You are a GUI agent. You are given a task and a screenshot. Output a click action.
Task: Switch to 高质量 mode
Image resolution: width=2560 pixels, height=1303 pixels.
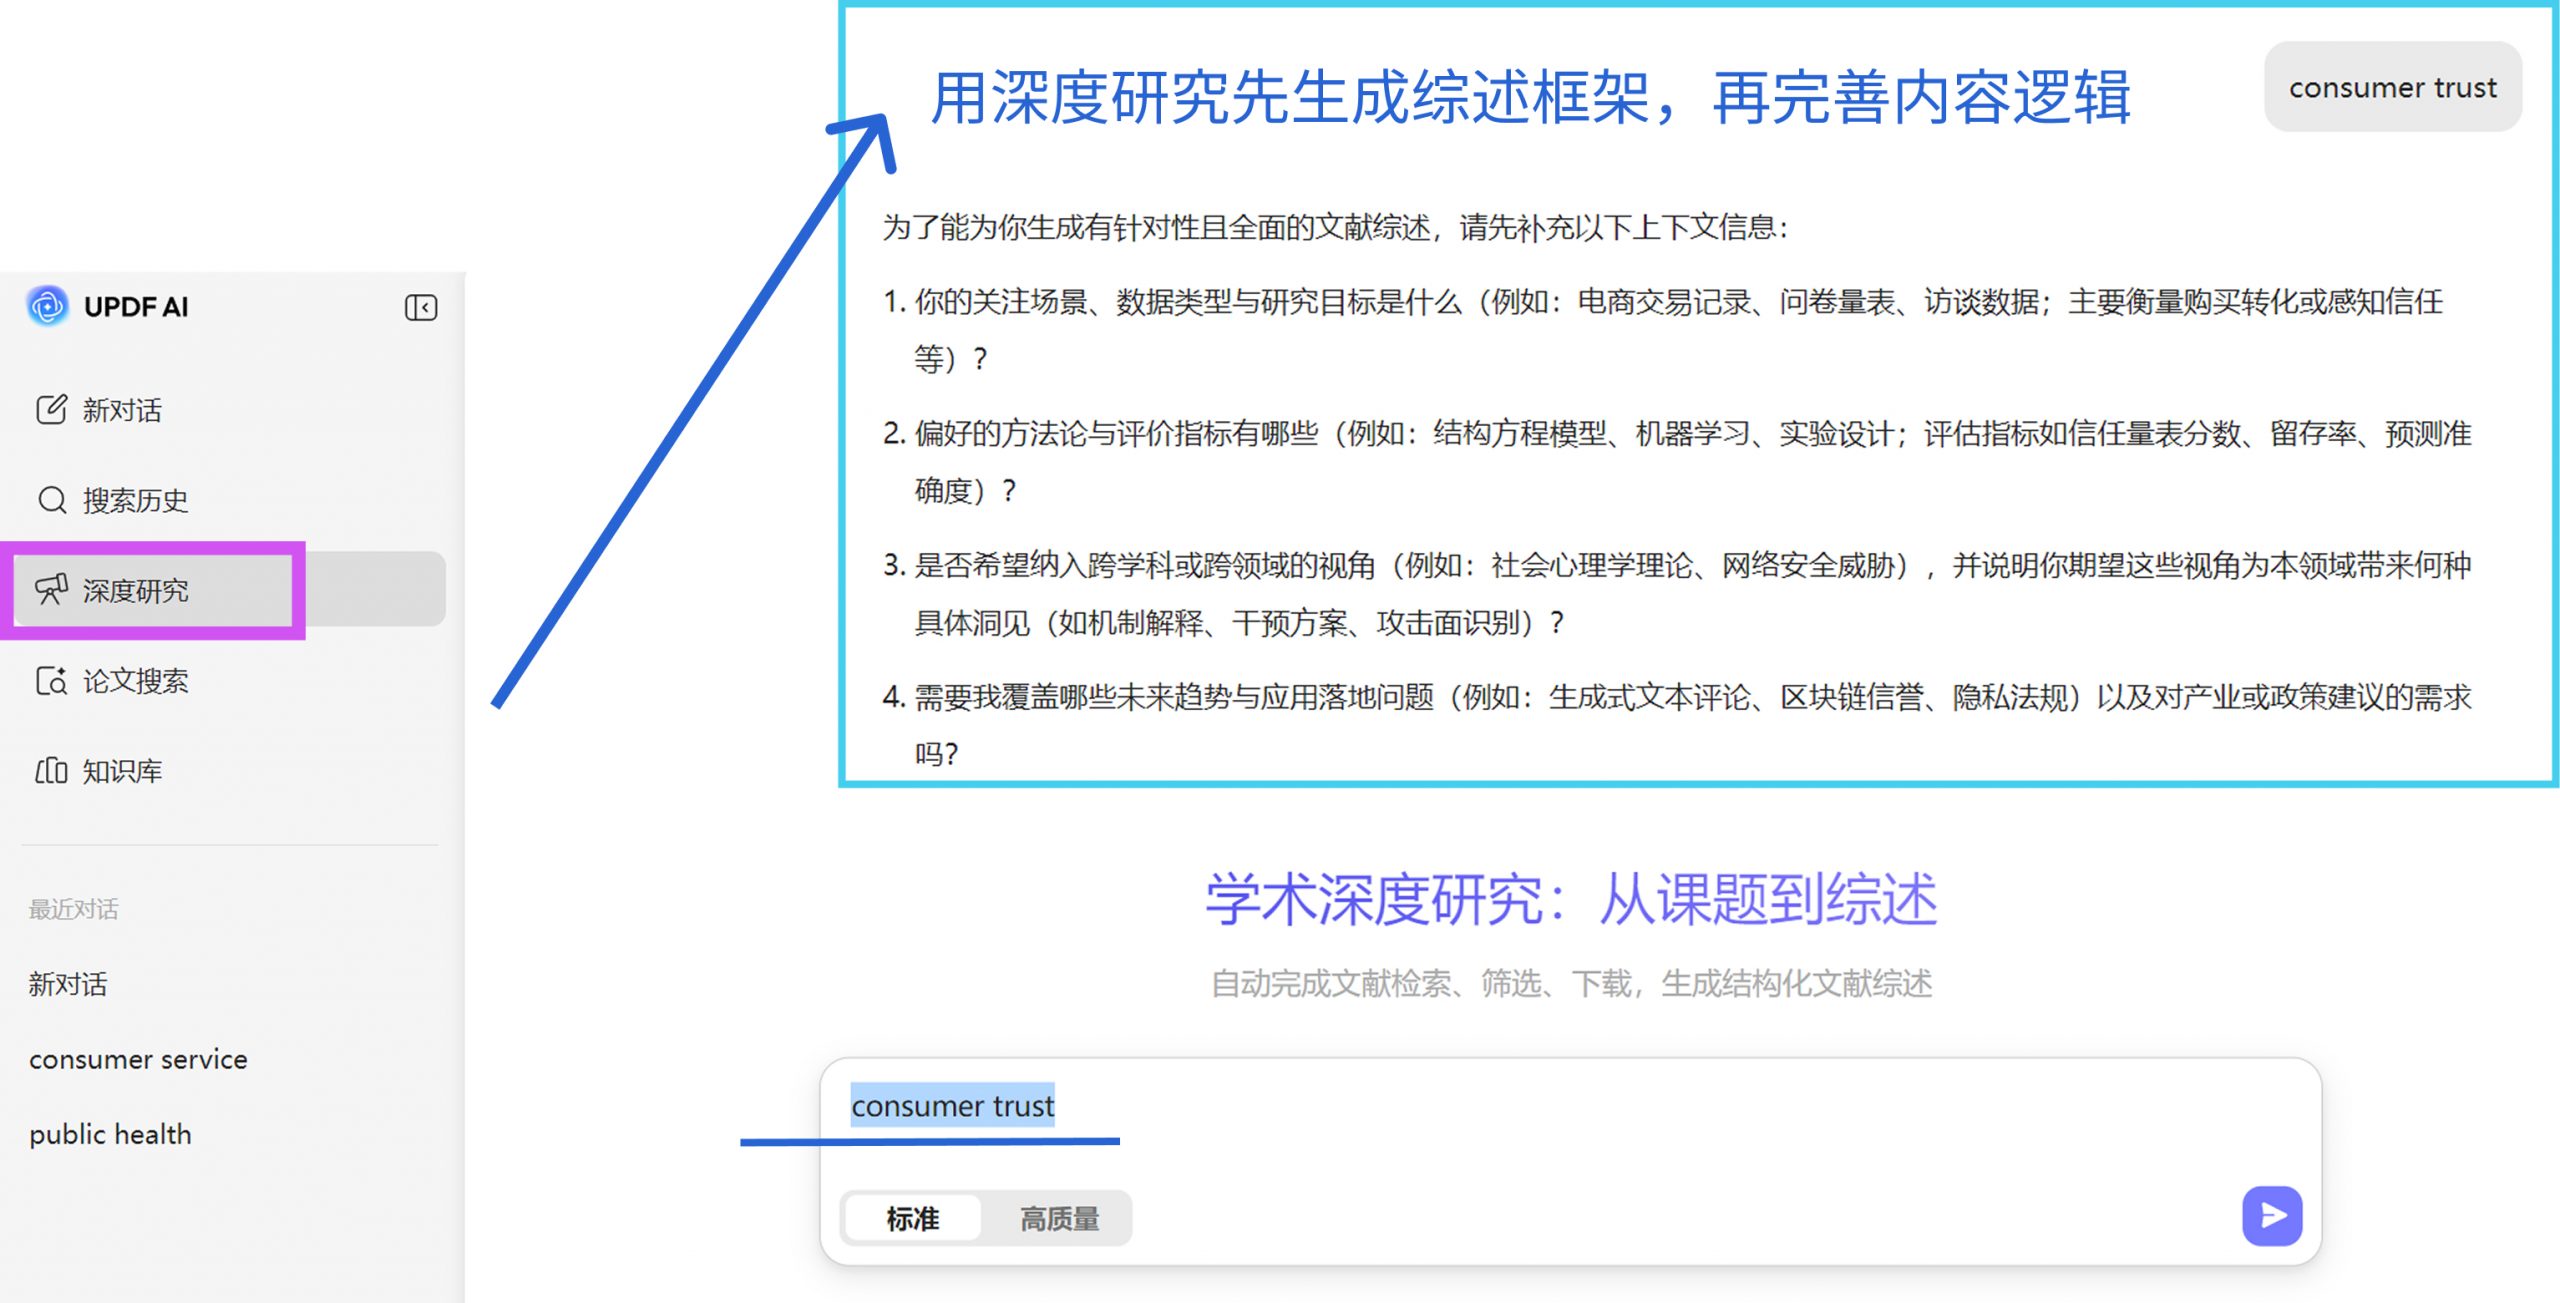1059,1218
